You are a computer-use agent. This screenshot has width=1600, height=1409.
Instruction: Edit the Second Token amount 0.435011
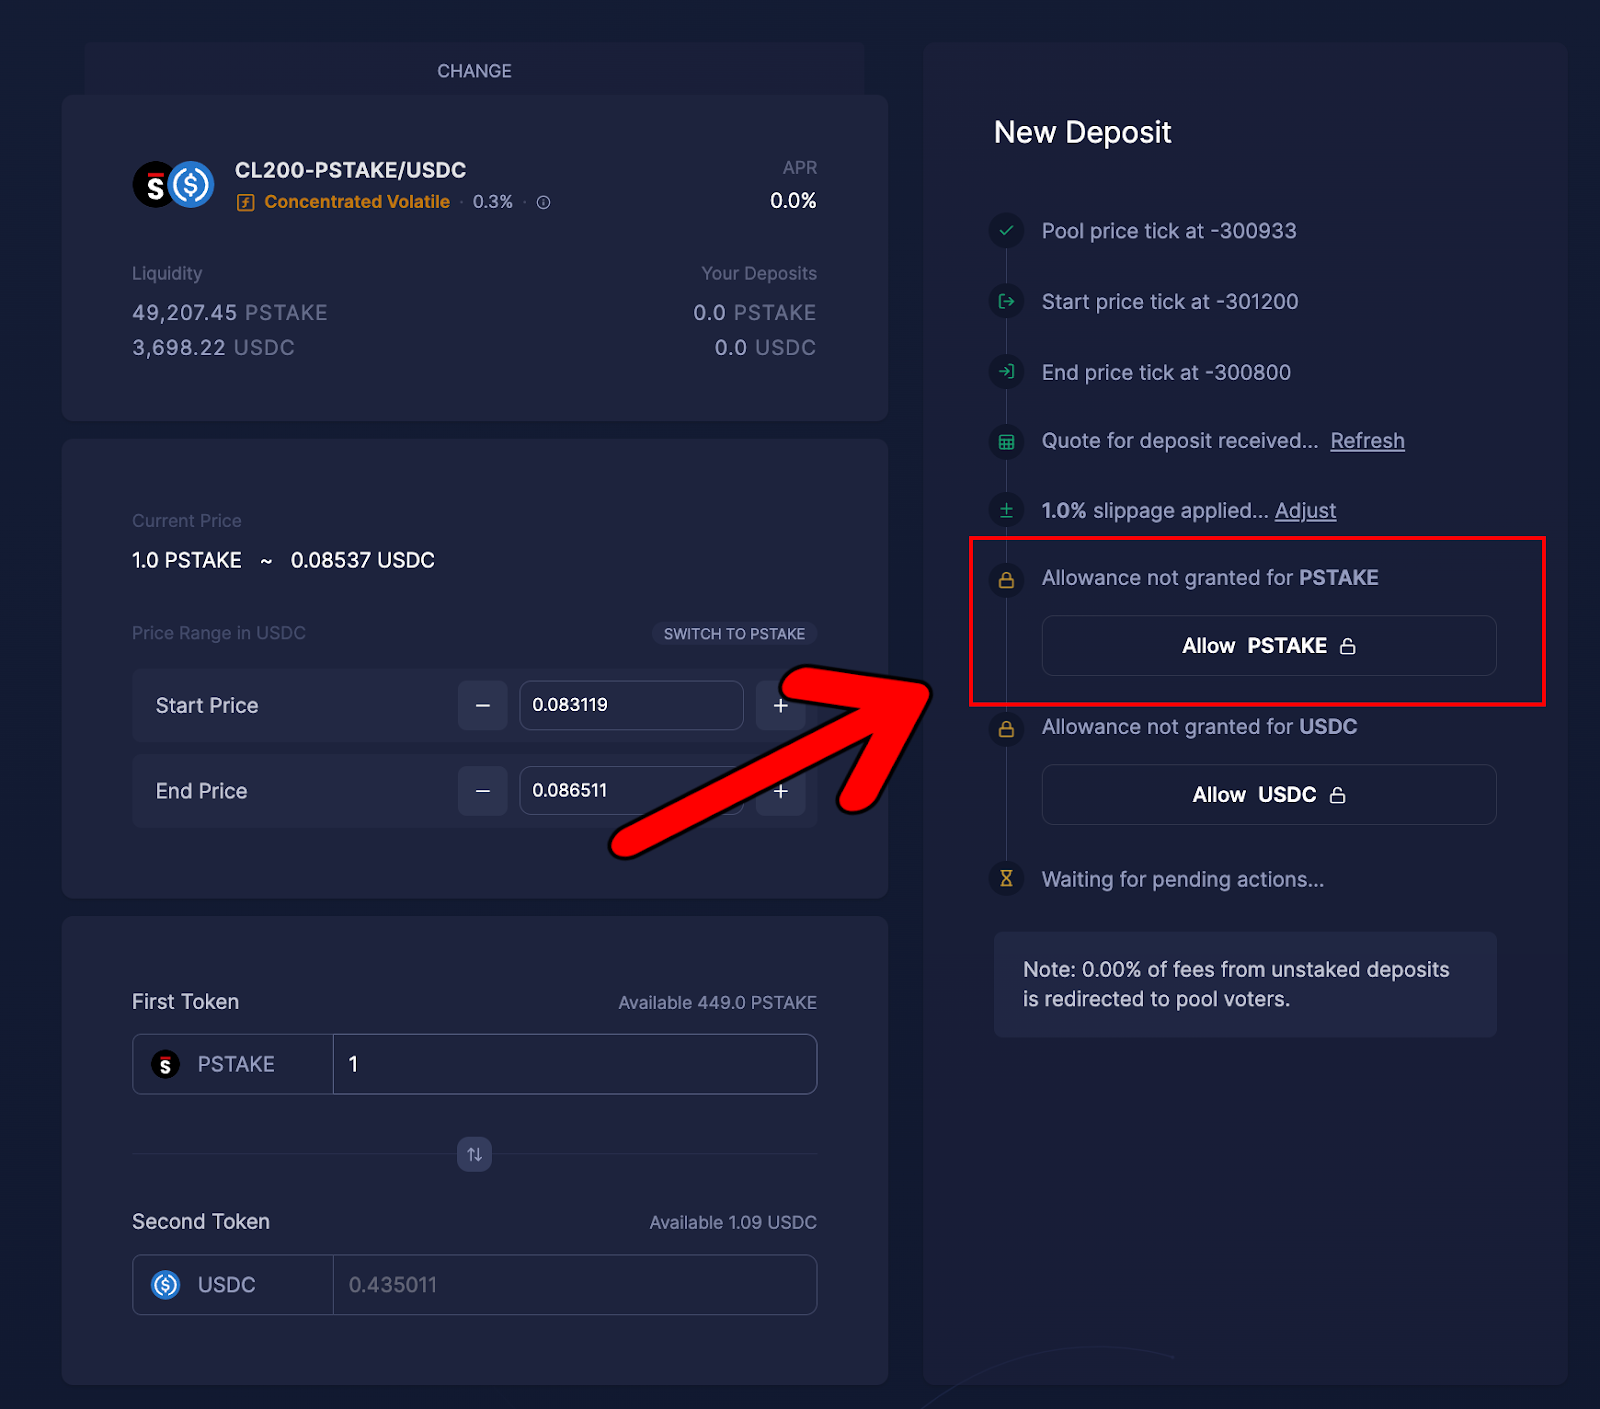pos(575,1285)
